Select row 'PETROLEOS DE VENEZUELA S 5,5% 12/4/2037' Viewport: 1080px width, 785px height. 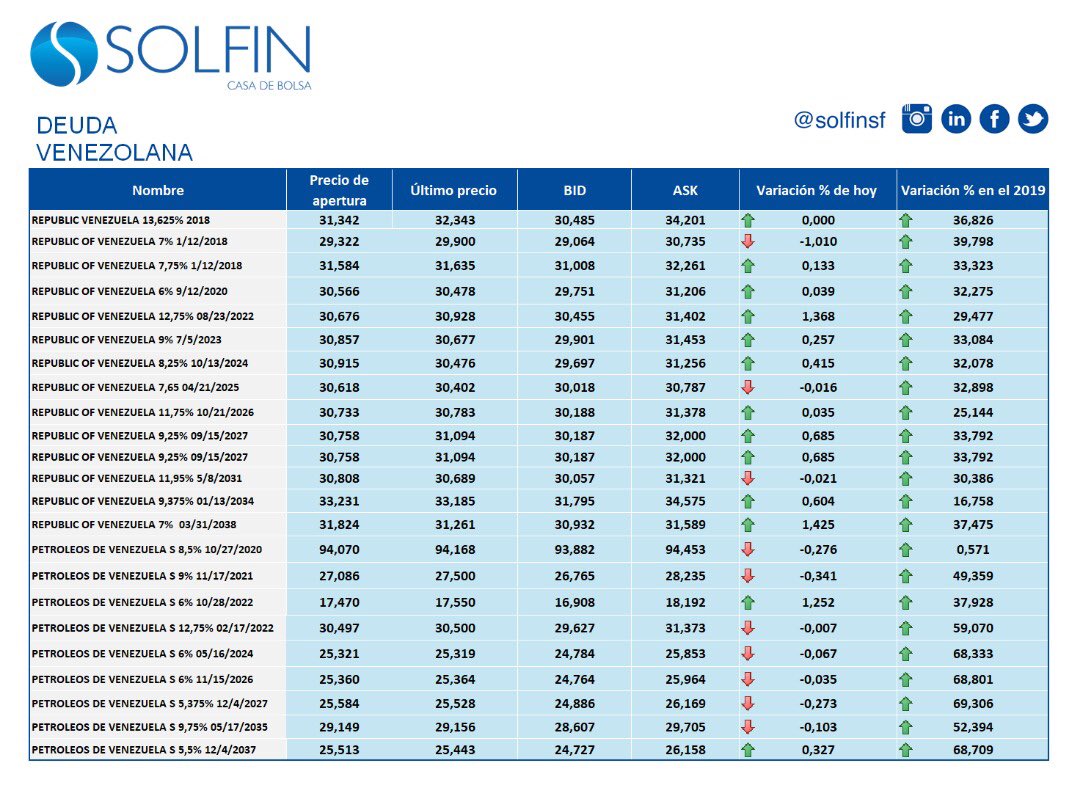[539, 750]
